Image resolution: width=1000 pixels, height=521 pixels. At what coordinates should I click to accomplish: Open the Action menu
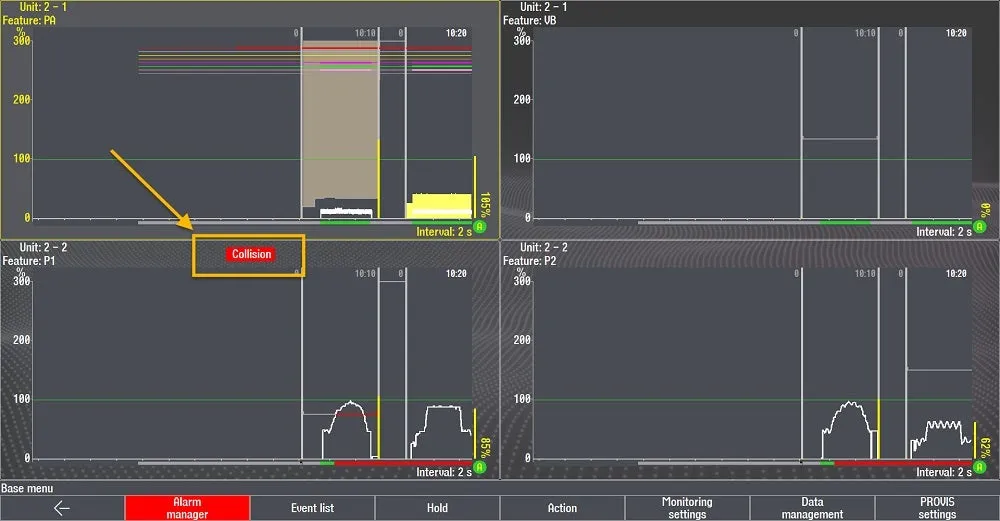[x=562, y=508]
